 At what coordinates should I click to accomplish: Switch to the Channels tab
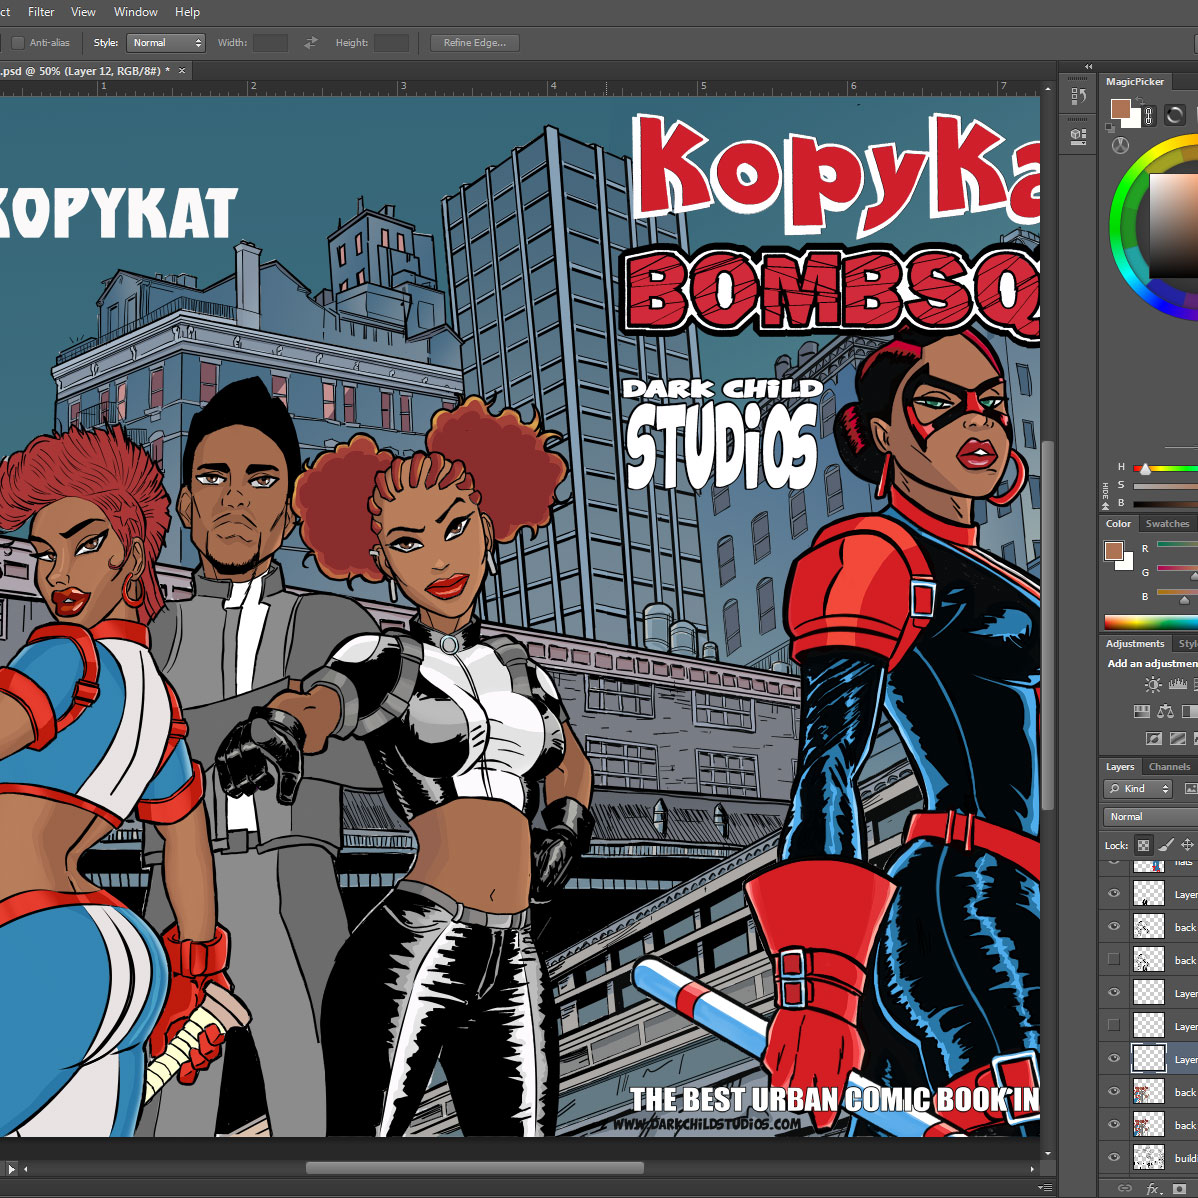point(1169,766)
